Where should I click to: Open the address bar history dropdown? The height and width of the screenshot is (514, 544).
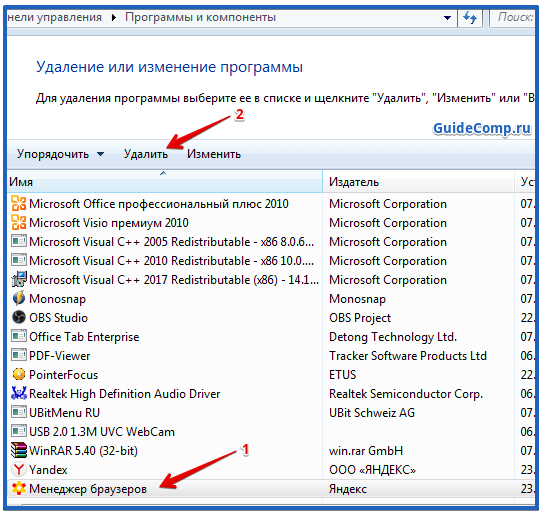[x=447, y=17]
